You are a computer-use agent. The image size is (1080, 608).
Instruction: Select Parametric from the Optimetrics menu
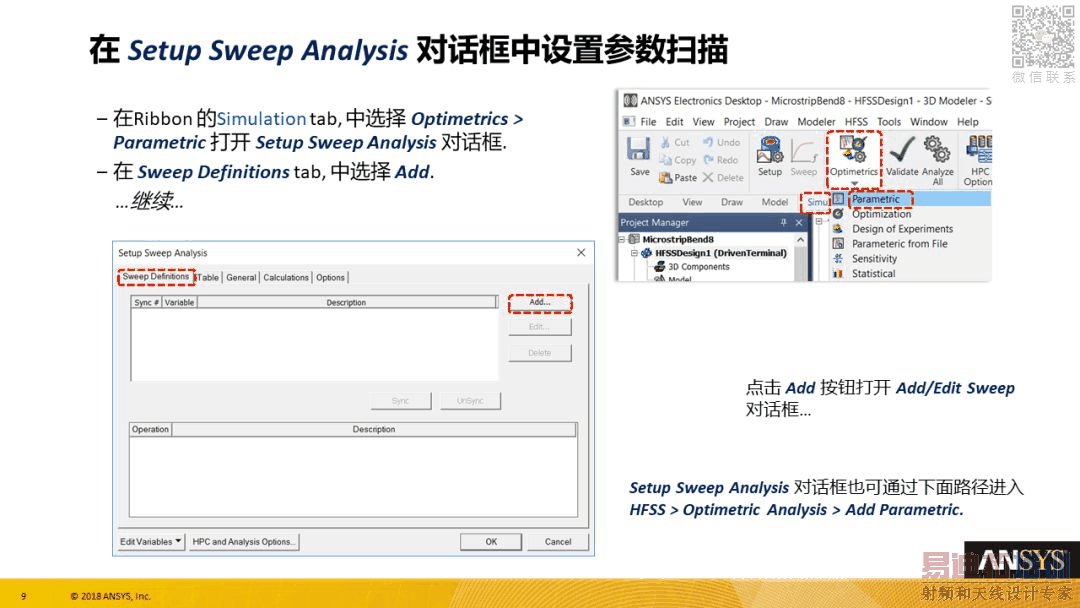tap(875, 199)
